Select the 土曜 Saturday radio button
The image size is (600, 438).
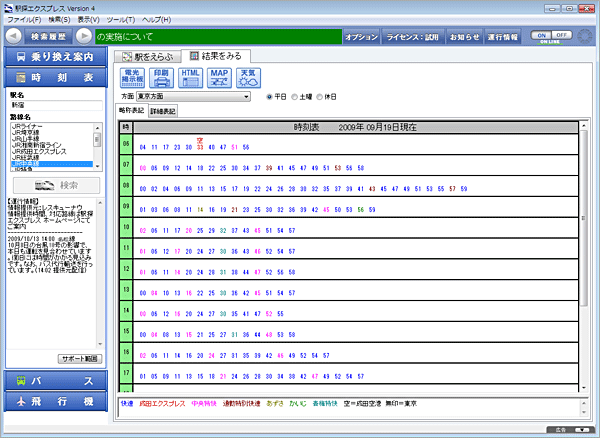296,97
